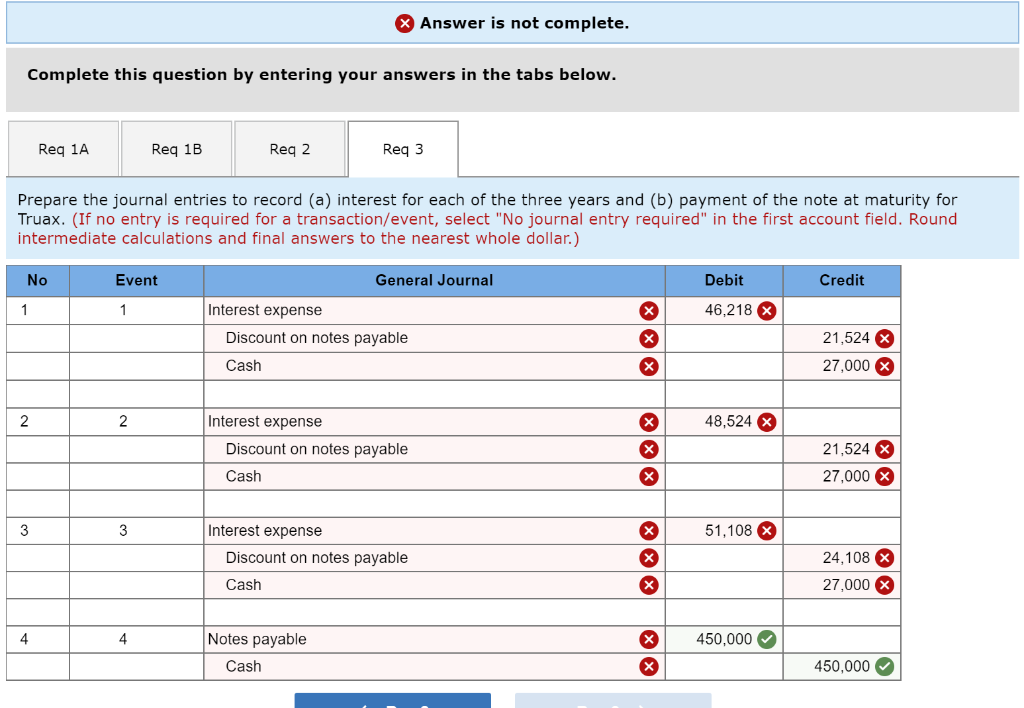Click the incorrect icon on entry 1 Discount on notes payable account

coord(648,338)
